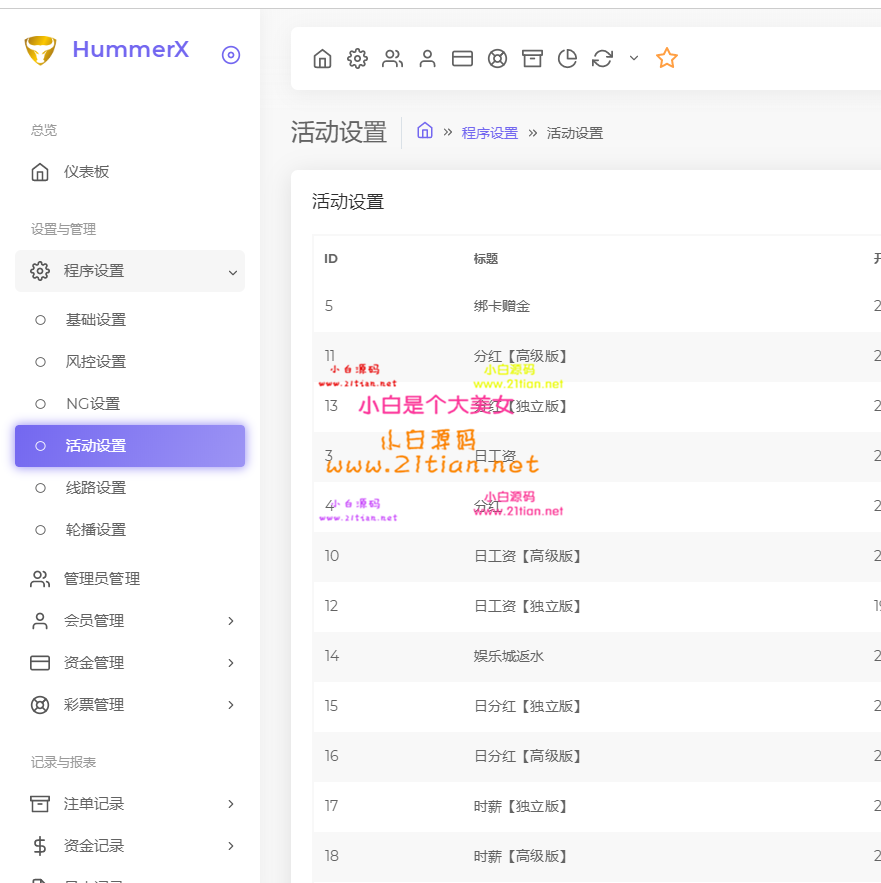This screenshot has height=883, width=881.
Task: Open 管理员管理 in the sidebar
Action: pos(102,579)
